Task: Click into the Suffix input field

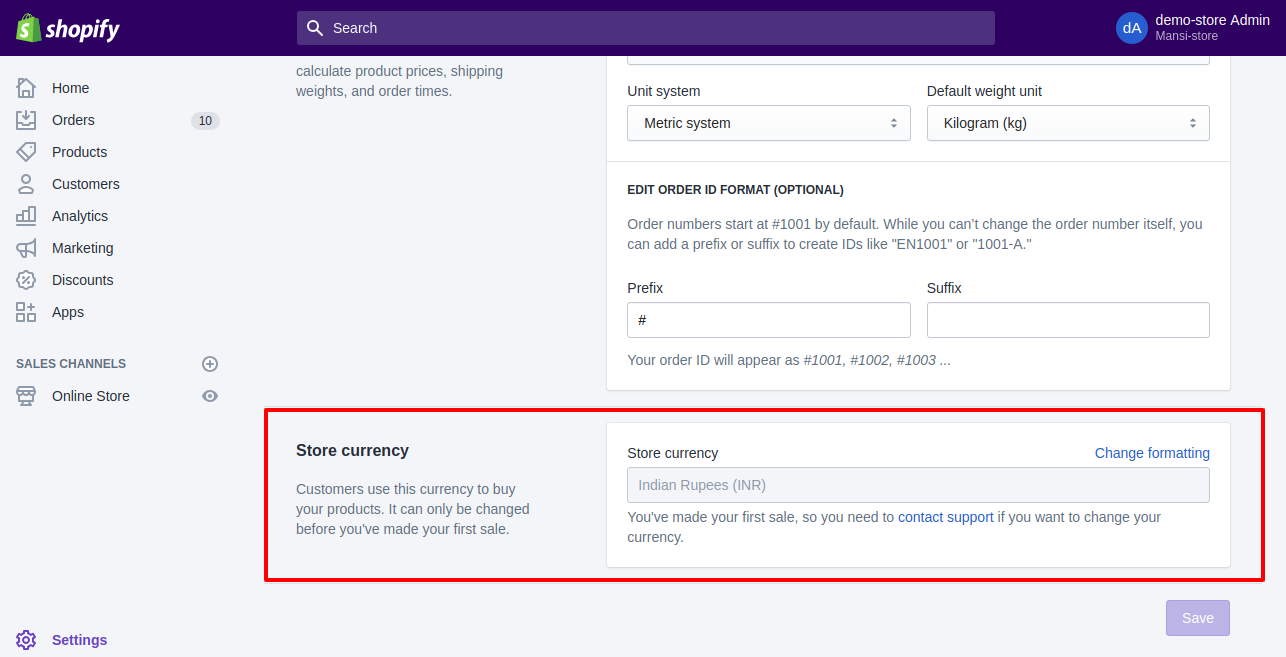Action: point(1068,320)
